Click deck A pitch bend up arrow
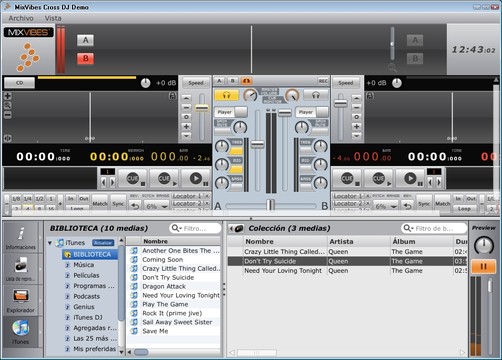 (x=186, y=98)
